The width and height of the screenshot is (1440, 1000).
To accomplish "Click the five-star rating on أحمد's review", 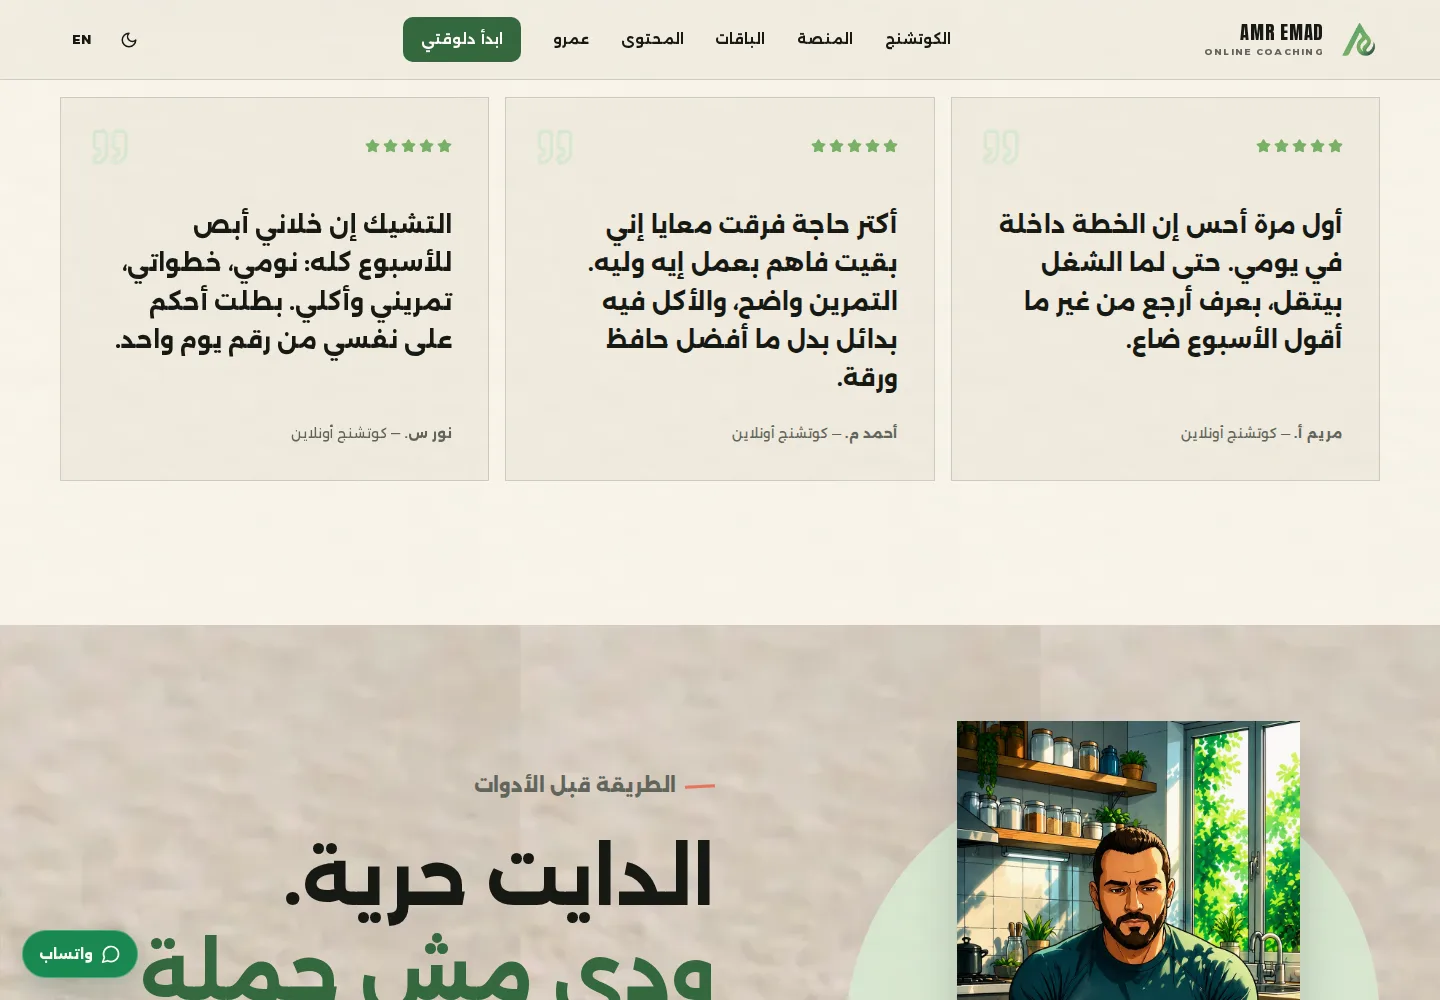I will pyautogui.click(x=854, y=146).
